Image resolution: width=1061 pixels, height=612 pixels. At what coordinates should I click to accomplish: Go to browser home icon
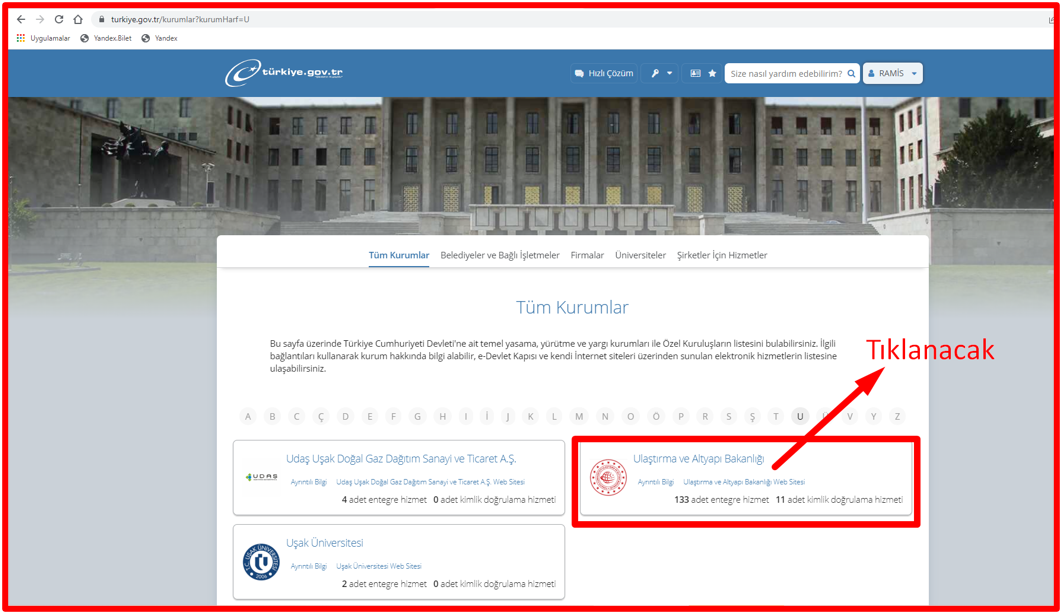tap(78, 20)
